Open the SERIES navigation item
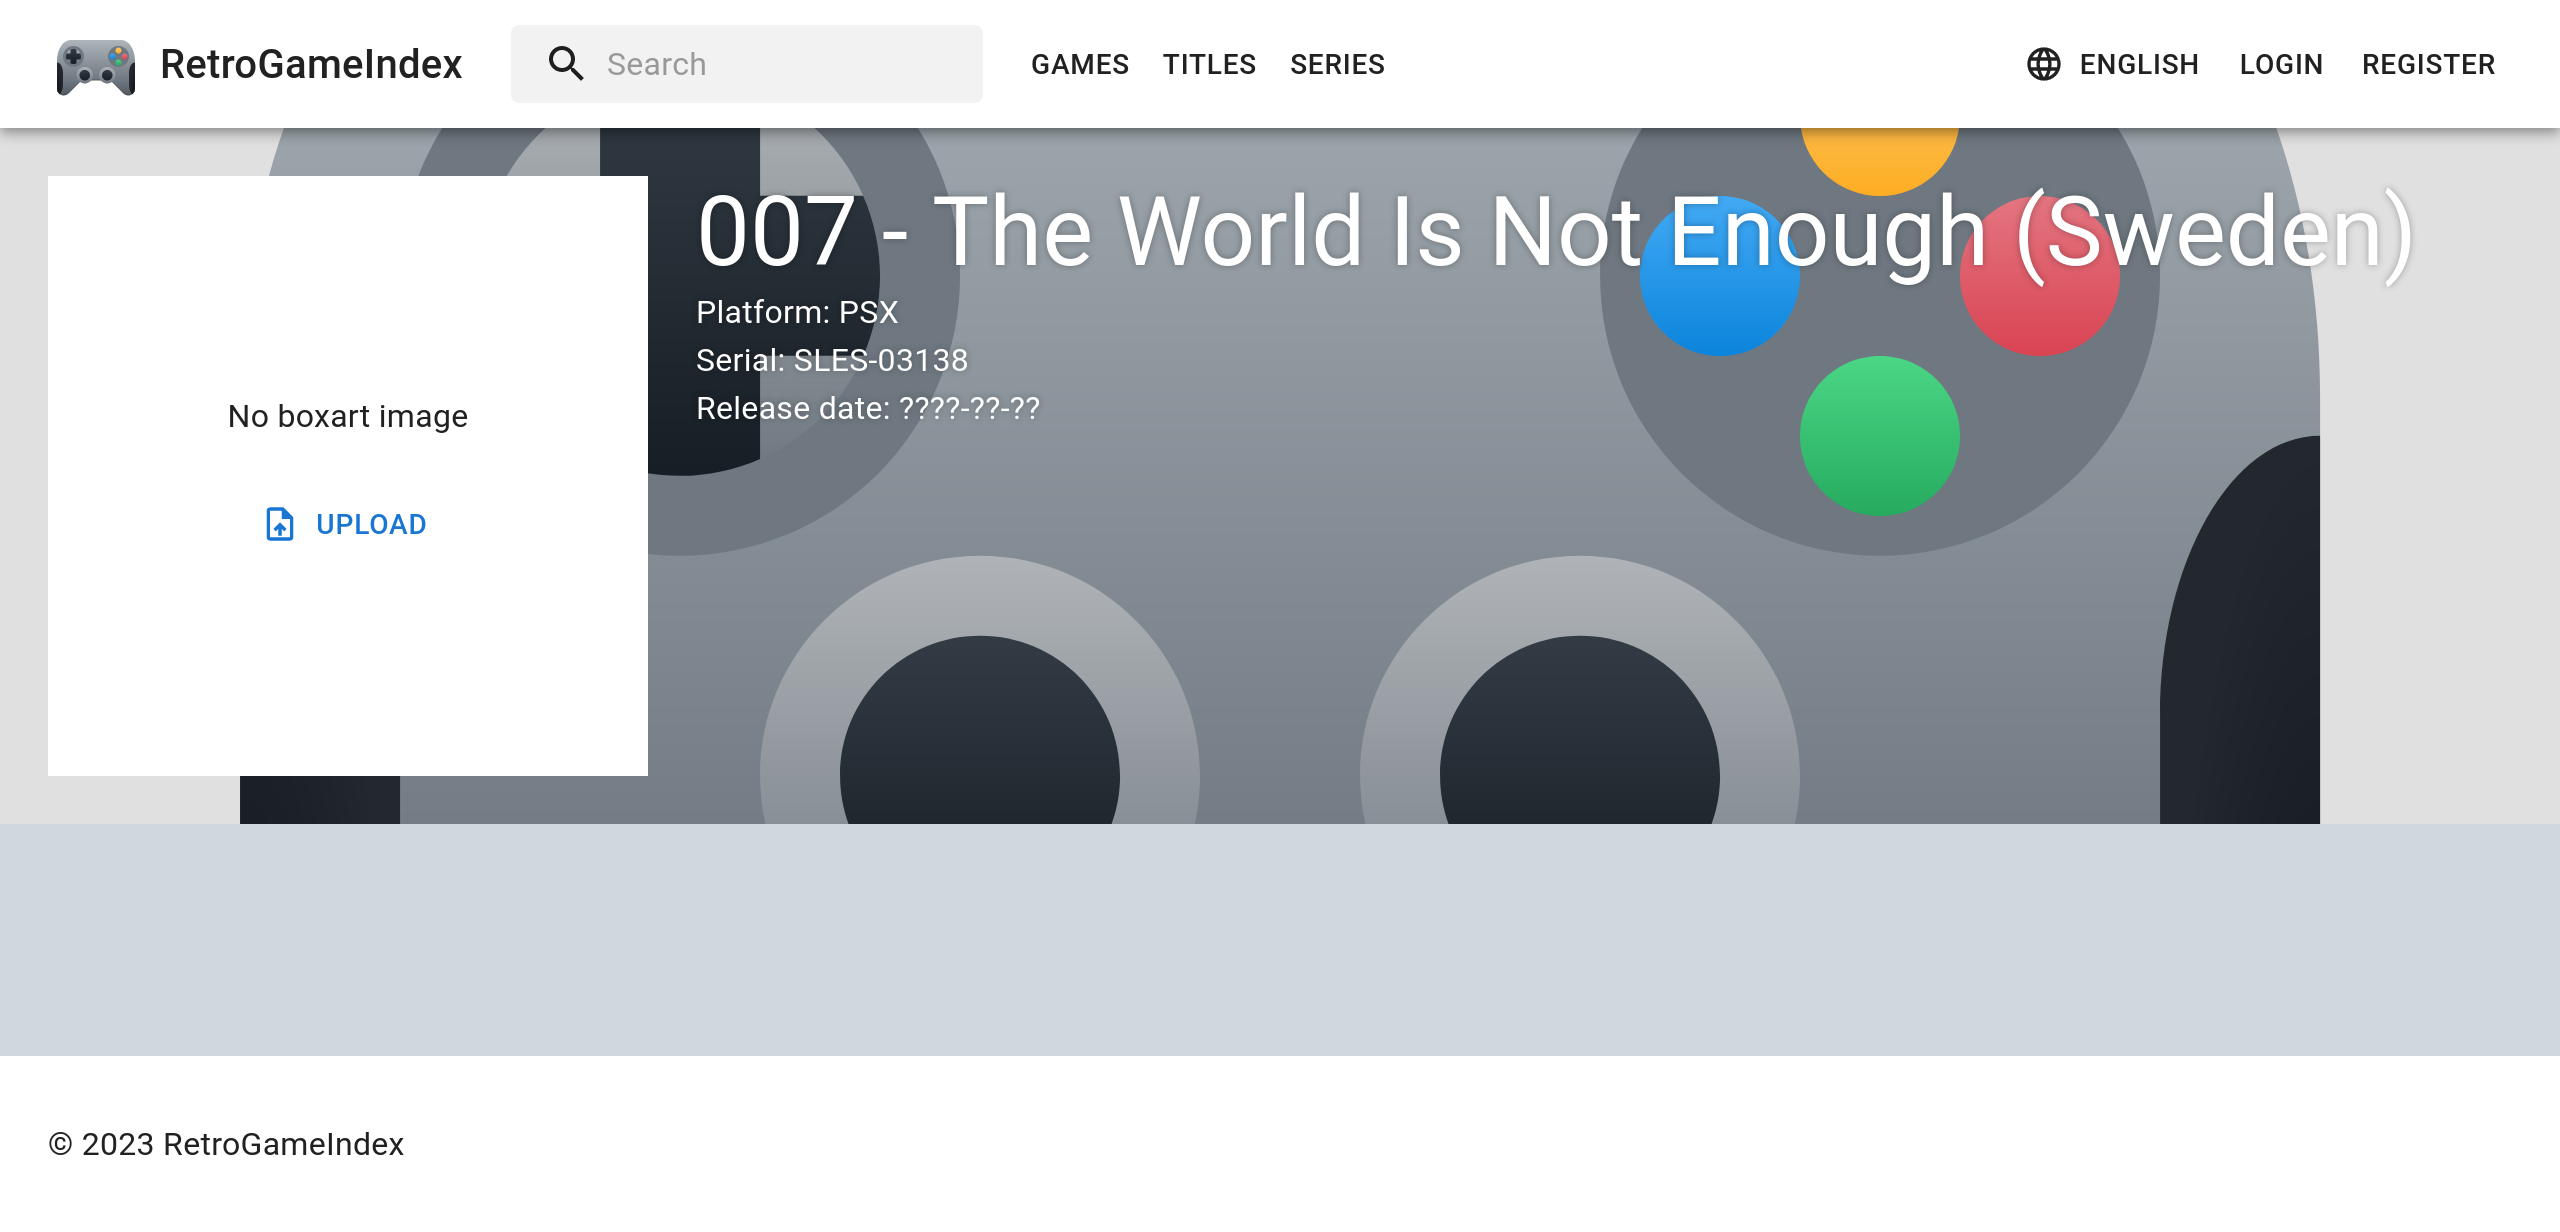This screenshot has height=1232, width=2560. point(1337,64)
